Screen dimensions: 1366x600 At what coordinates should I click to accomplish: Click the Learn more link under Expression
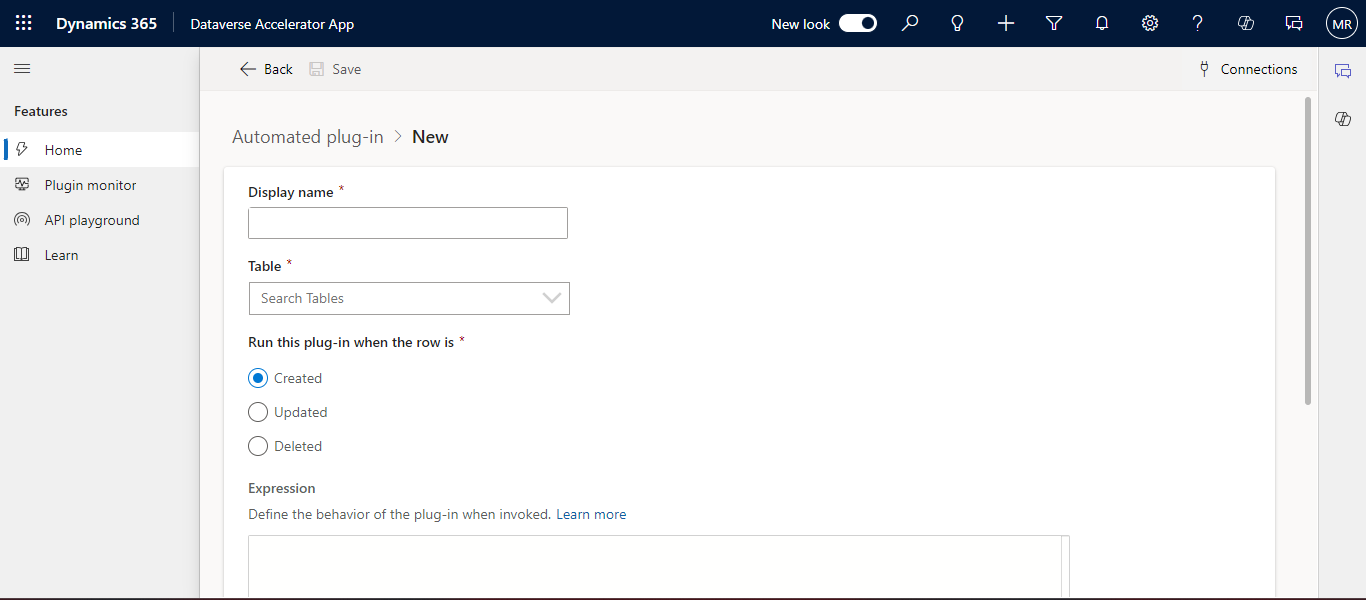coord(591,513)
